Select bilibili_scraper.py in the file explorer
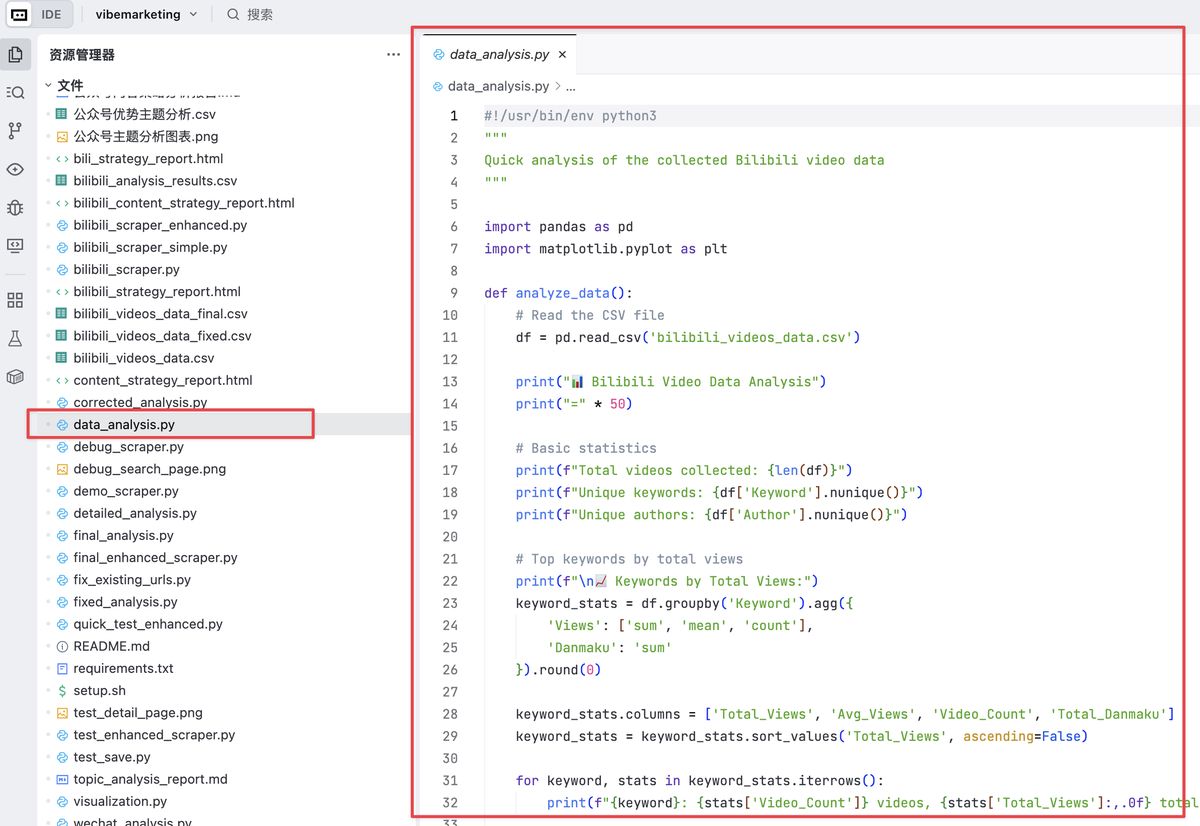 click(x=126, y=269)
